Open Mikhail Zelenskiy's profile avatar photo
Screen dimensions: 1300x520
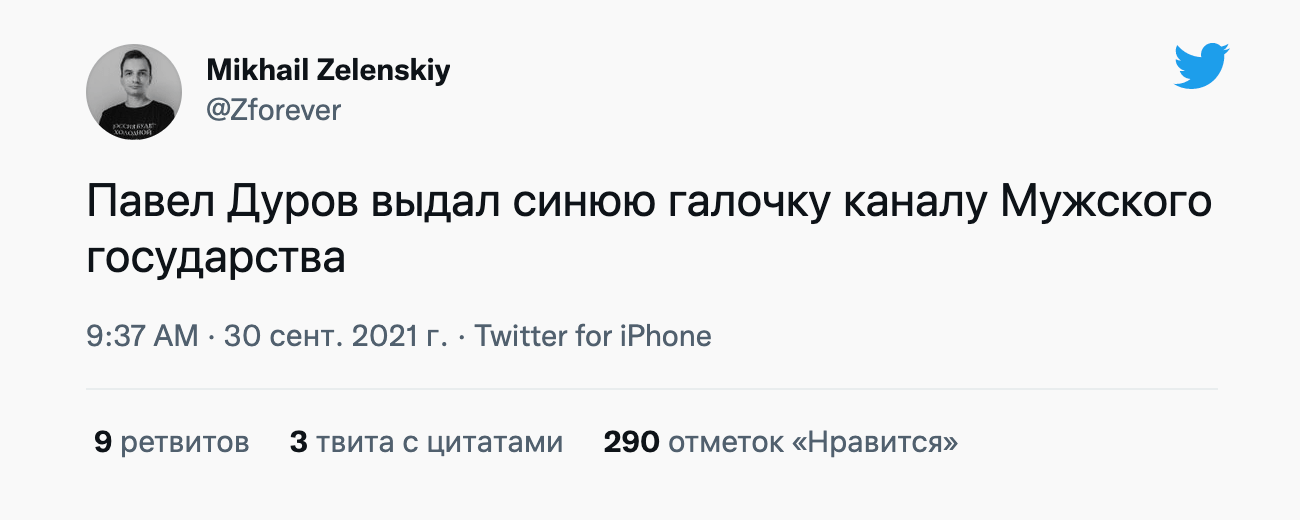point(134,92)
